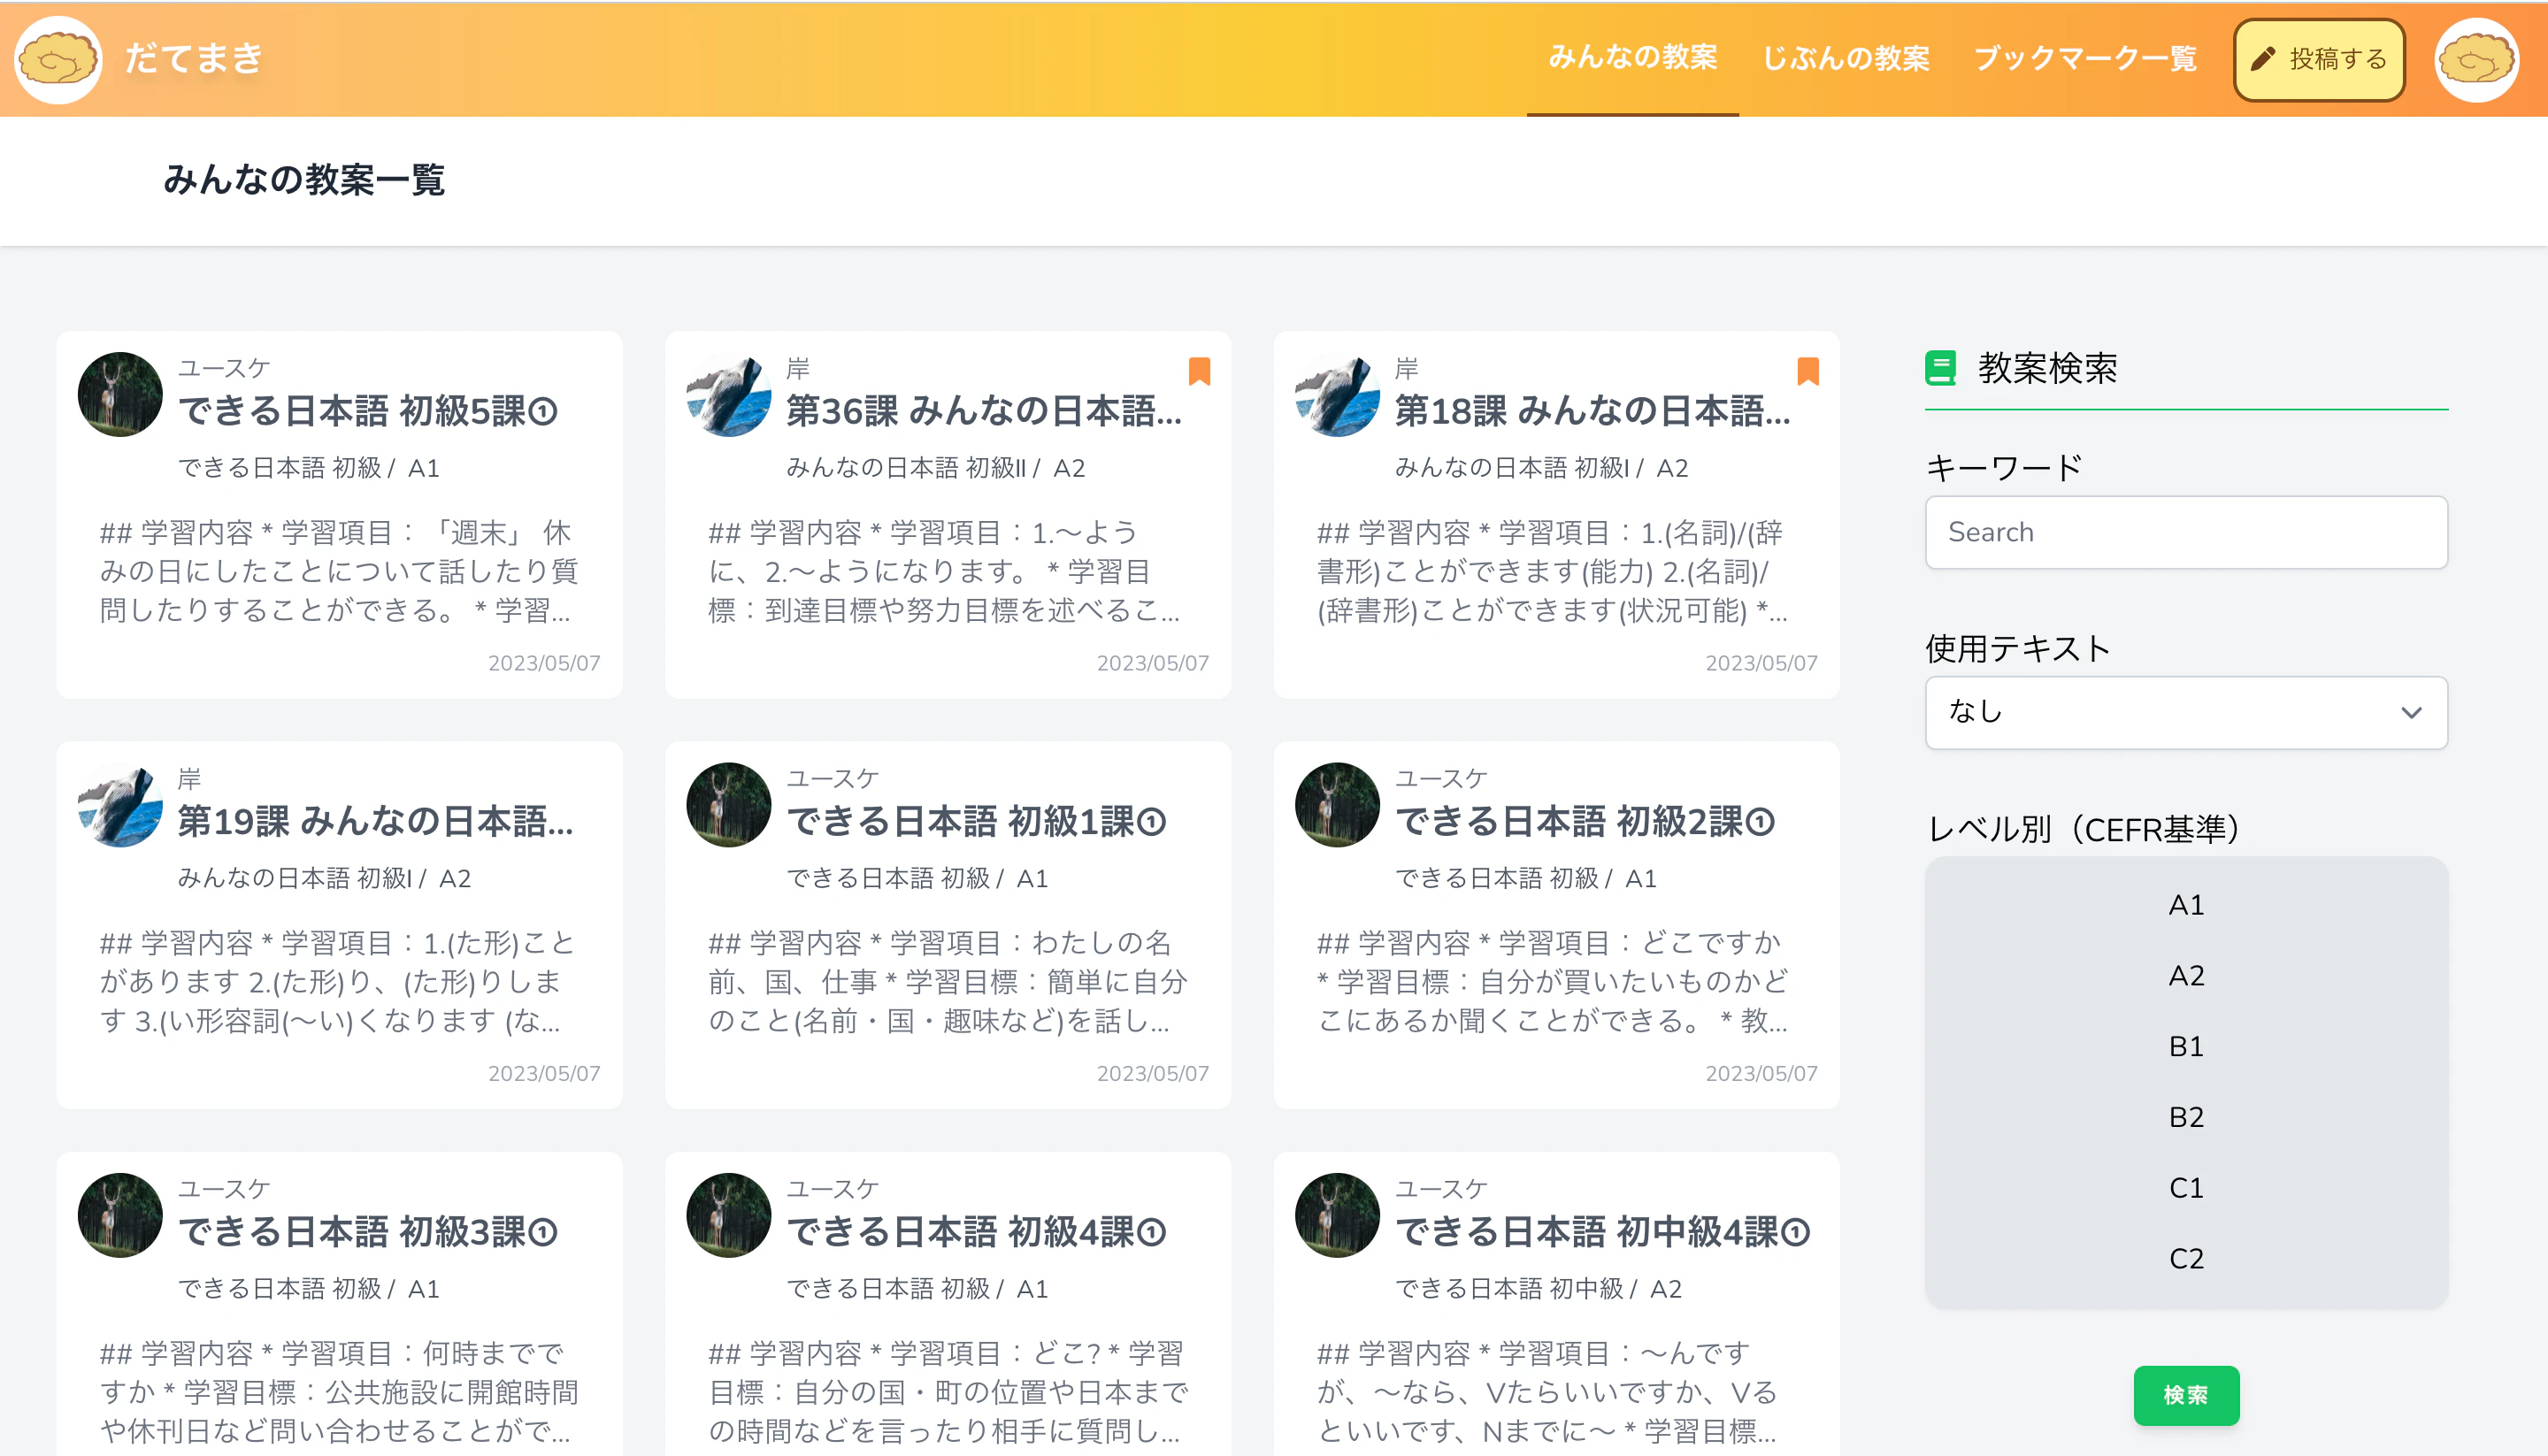Image resolution: width=2548 pixels, height=1456 pixels.
Task: Click description starting 学習項目：1.(た形)こと
Action: (340, 981)
